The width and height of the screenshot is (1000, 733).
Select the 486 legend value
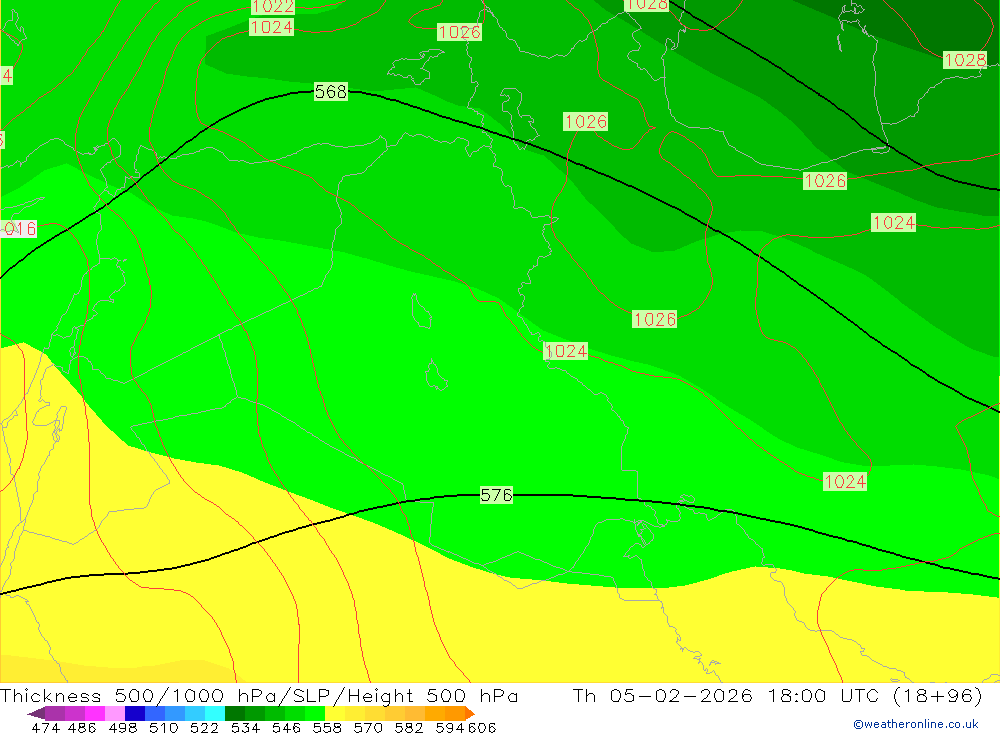click(x=82, y=727)
